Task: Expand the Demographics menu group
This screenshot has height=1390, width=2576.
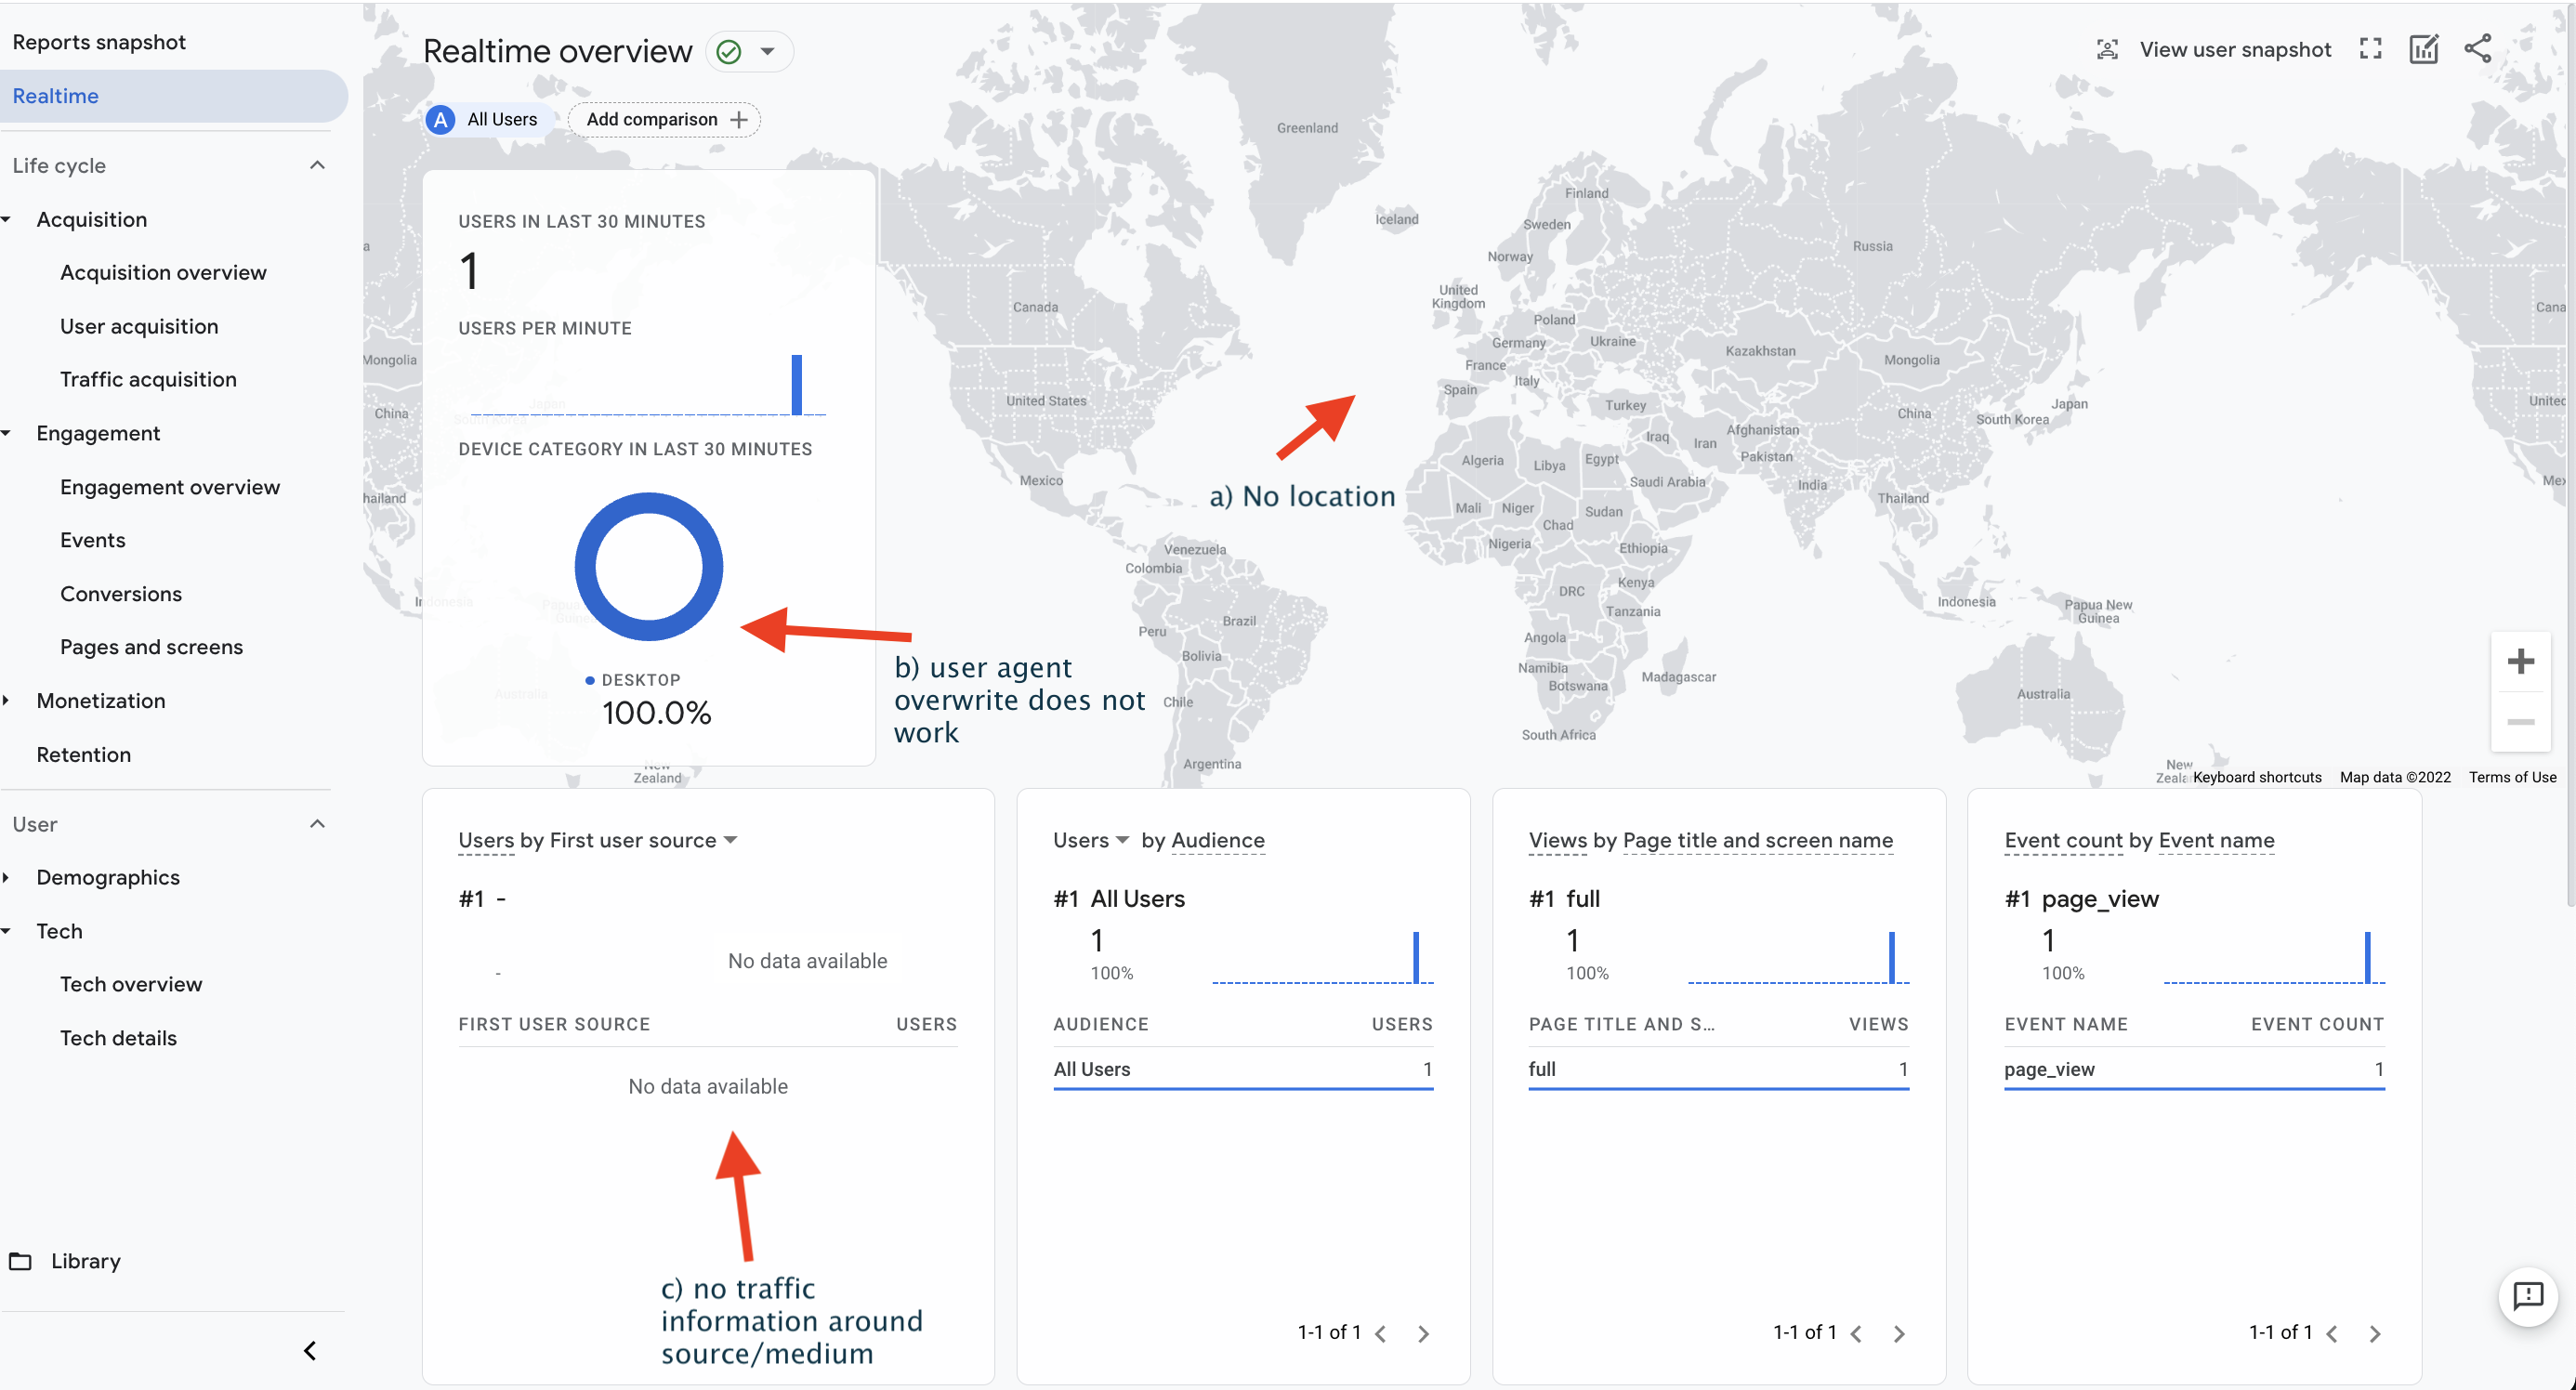Action: click(107, 877)
